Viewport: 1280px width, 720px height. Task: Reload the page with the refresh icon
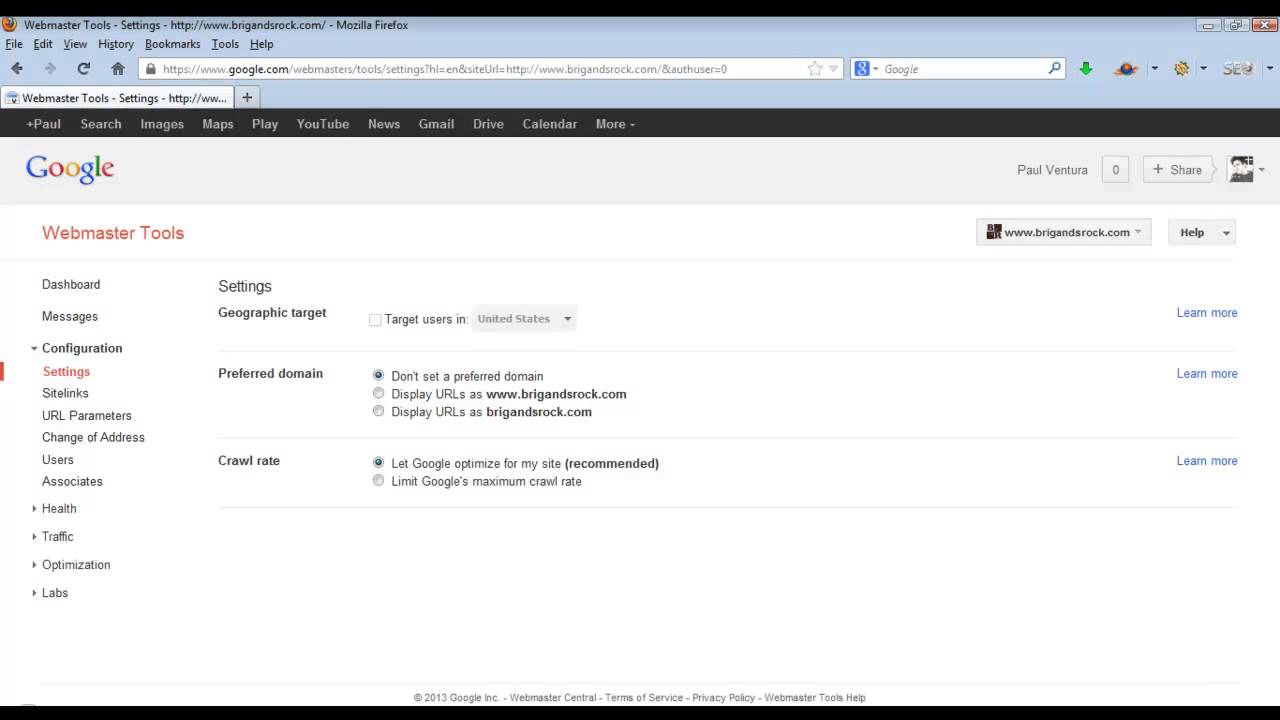[x=84, y=69]
